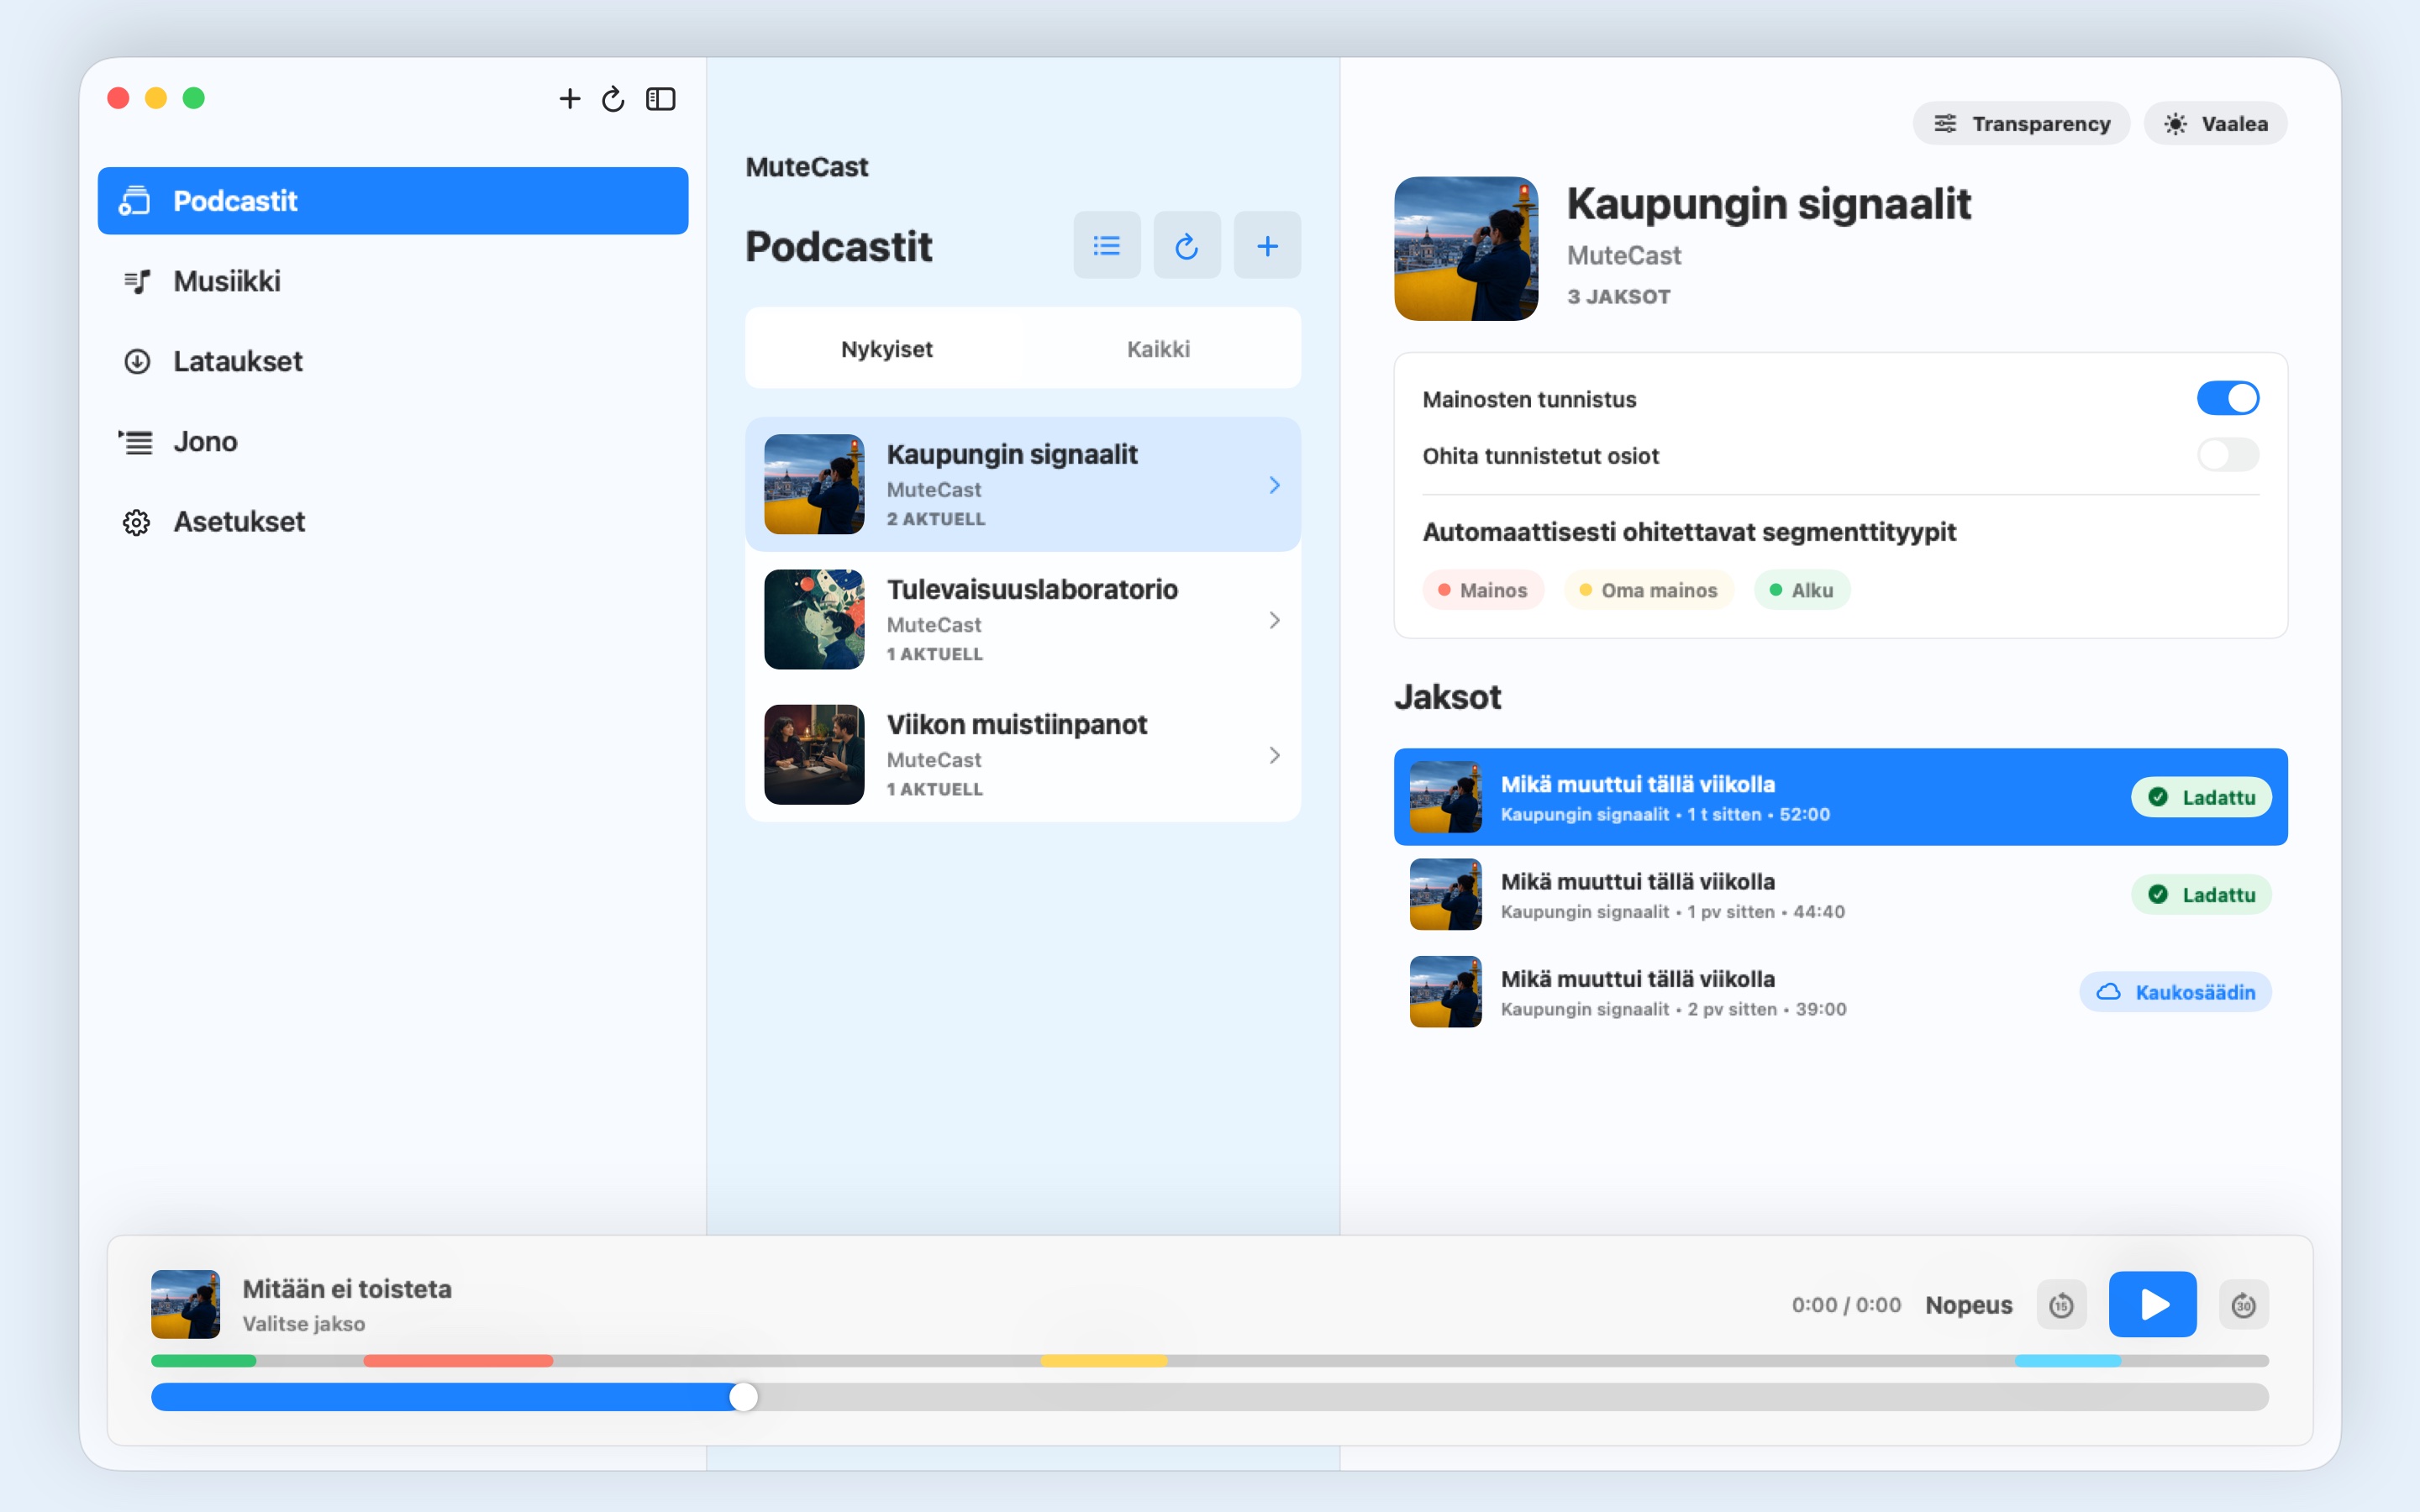Screen dimensions: 2420x1512
Task: Toggle the Alku segment type chip
Action: tap(1801, 590)
